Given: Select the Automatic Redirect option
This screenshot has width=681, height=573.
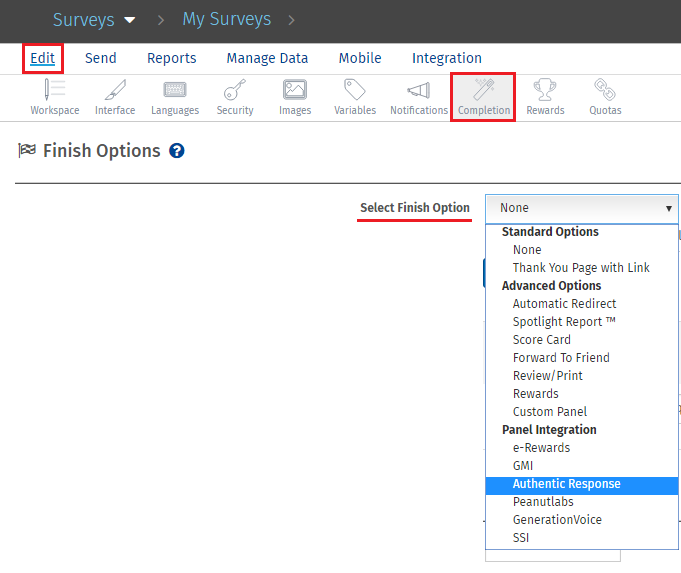Looking at the screenshot, I should (564, 304).
